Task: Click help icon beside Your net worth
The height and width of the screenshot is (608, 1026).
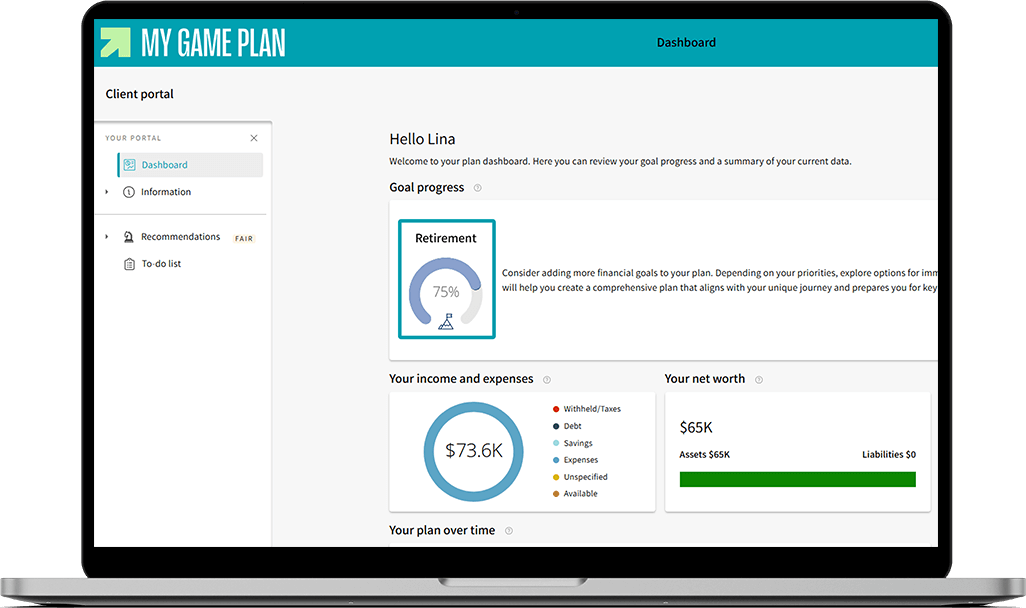Action: (759, 380)
